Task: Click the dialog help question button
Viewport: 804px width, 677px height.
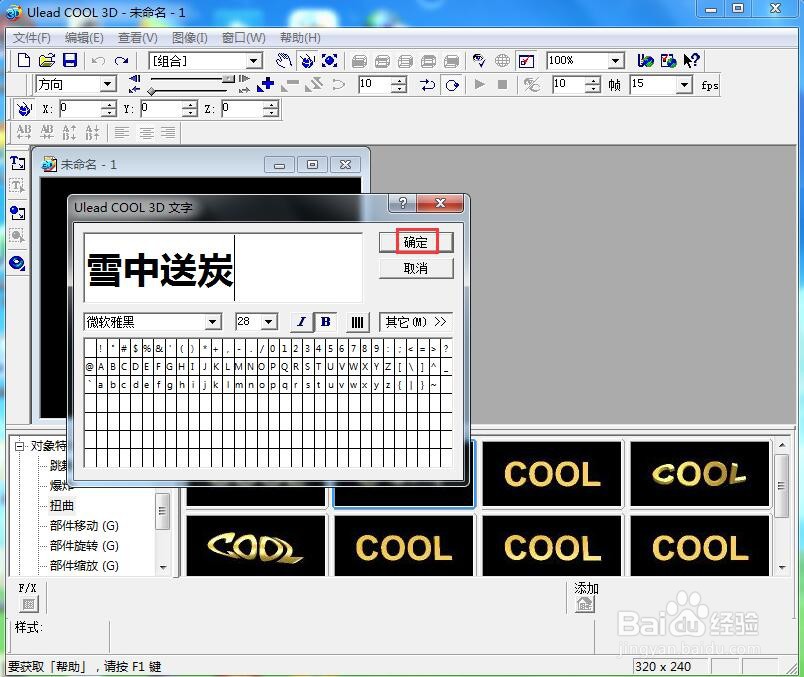Action: coord(403,203)
